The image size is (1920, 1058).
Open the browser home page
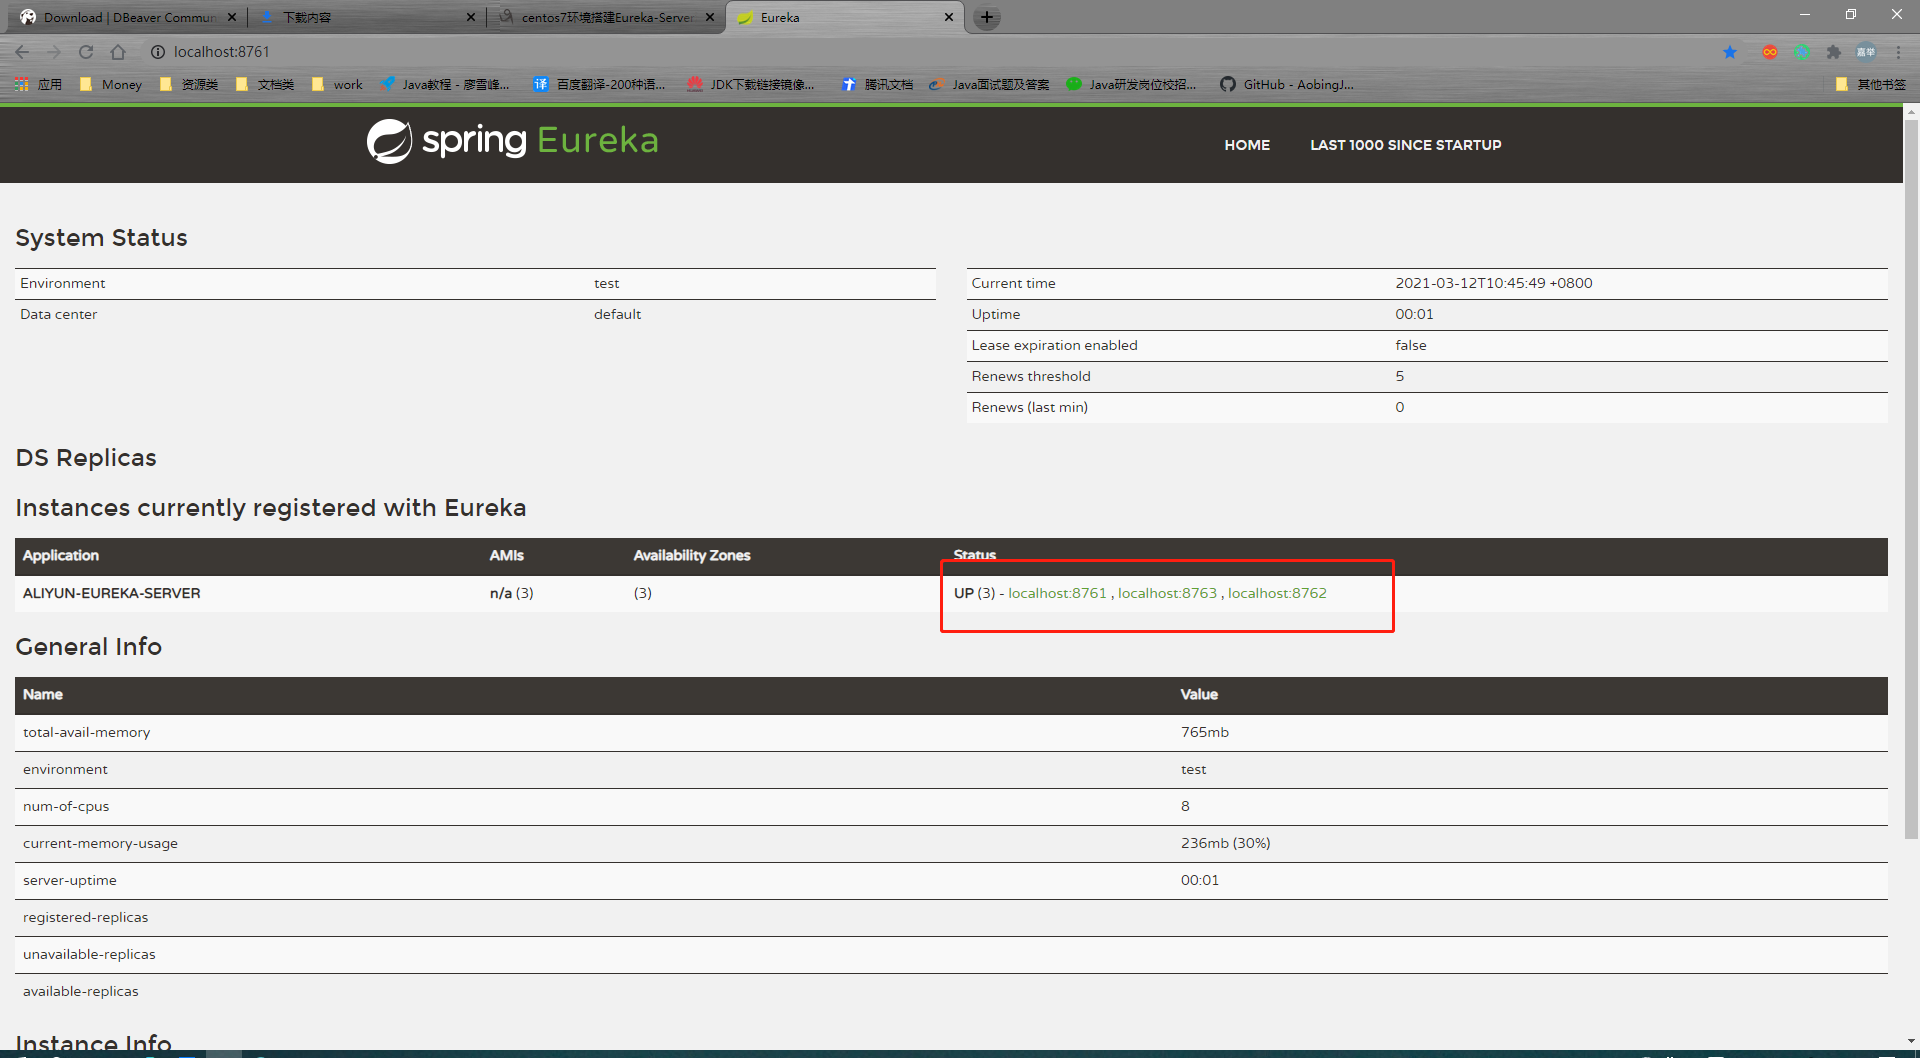click(x=118, y=52)
